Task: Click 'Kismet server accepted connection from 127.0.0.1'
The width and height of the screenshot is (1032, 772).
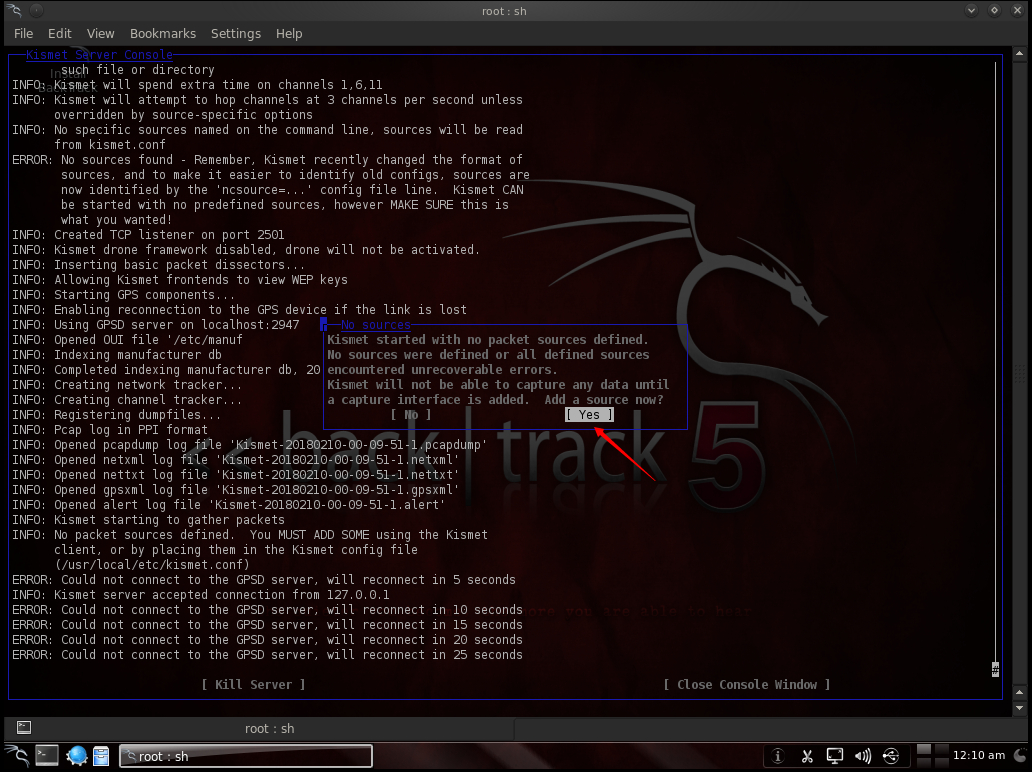Action: [x=201, y=595]
